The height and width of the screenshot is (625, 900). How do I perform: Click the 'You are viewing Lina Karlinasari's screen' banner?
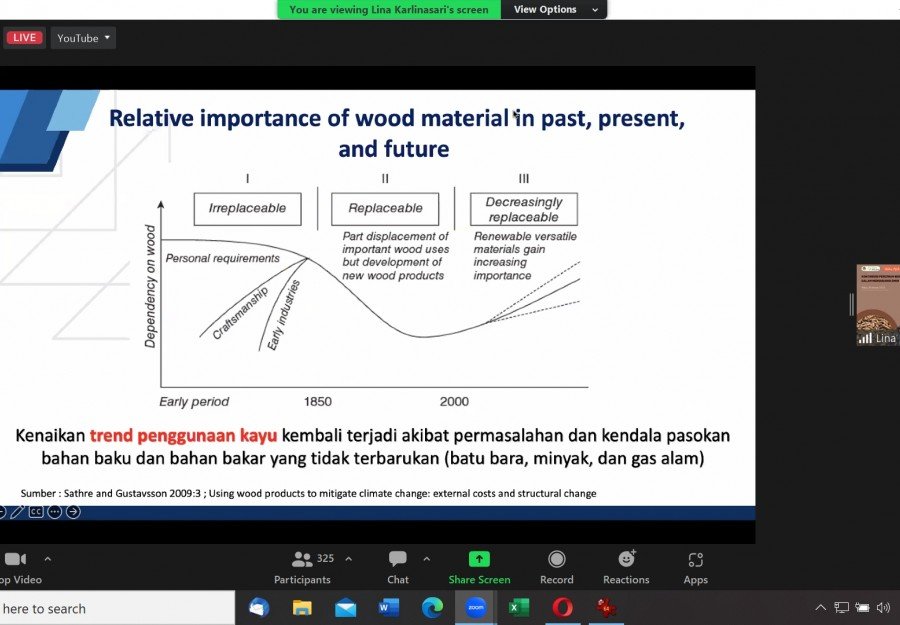(x=389, y=9)
